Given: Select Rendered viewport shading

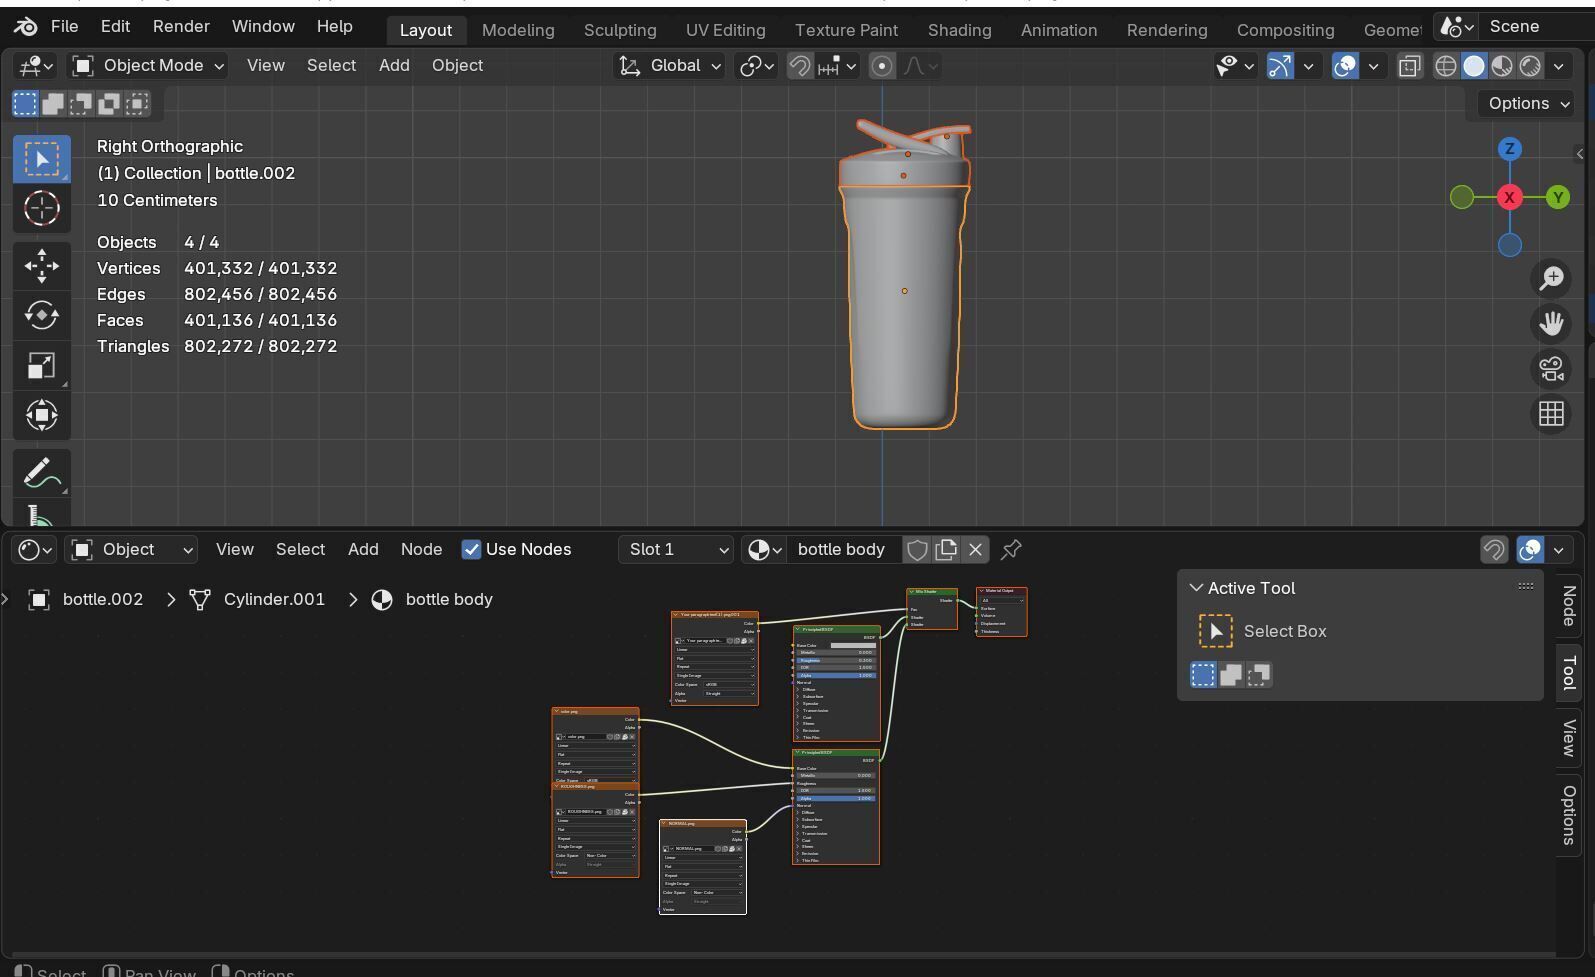Looking at the screenshot, I should click(x=1530, y=66).
